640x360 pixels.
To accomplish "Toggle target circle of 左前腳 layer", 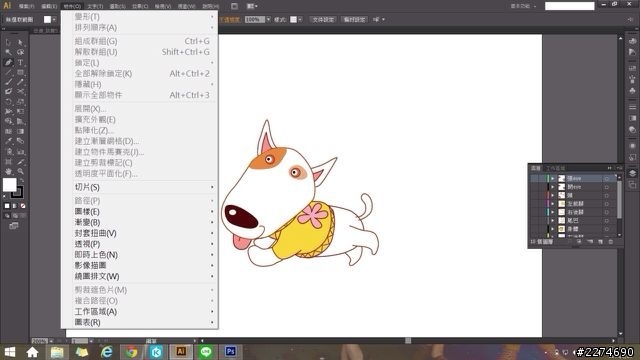I will pos(607,204).
